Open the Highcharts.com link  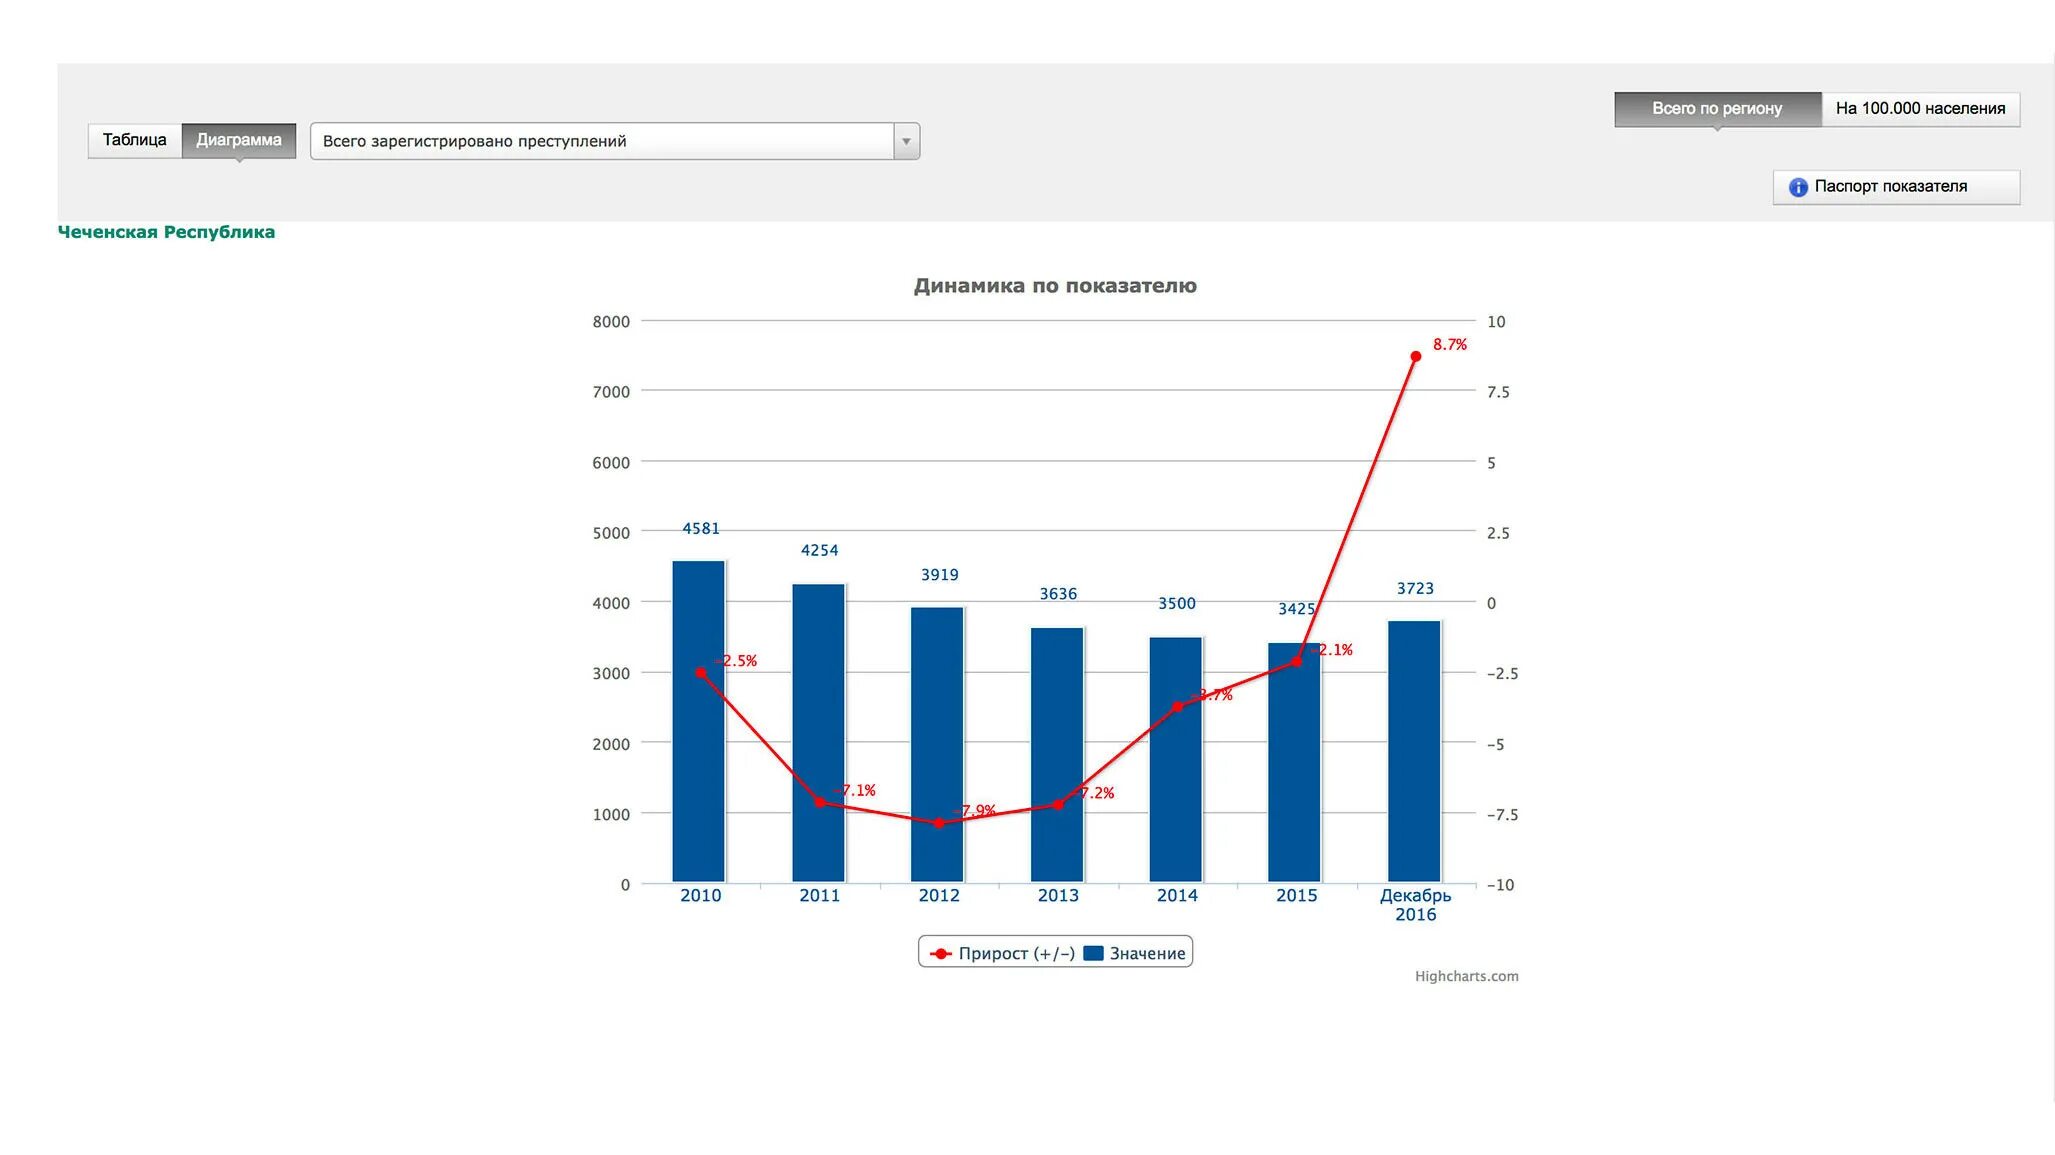1466,976
